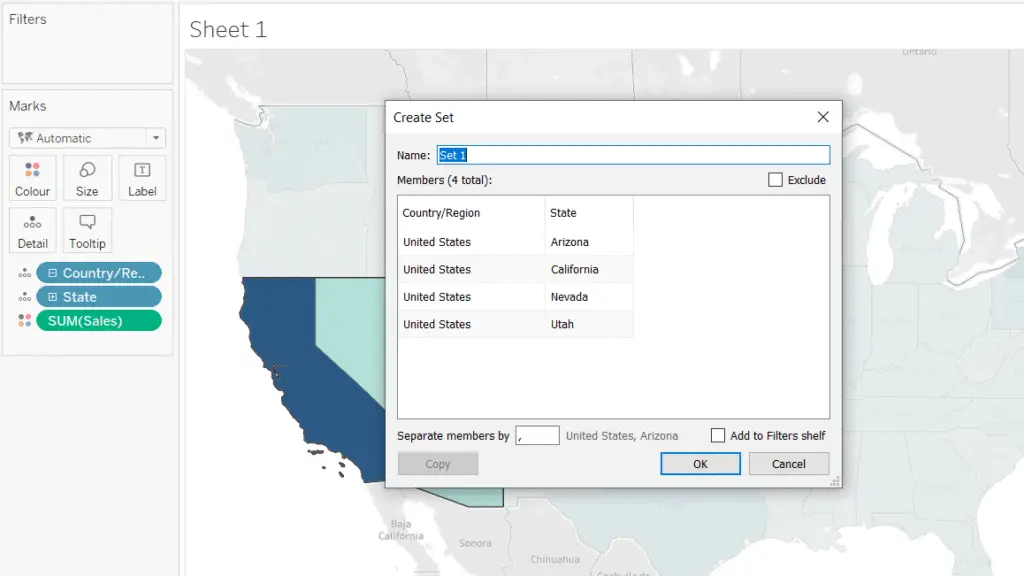Select the Nevada row in members list
The width and height of the screenshot is (1024, 576).
click(515, 296)
